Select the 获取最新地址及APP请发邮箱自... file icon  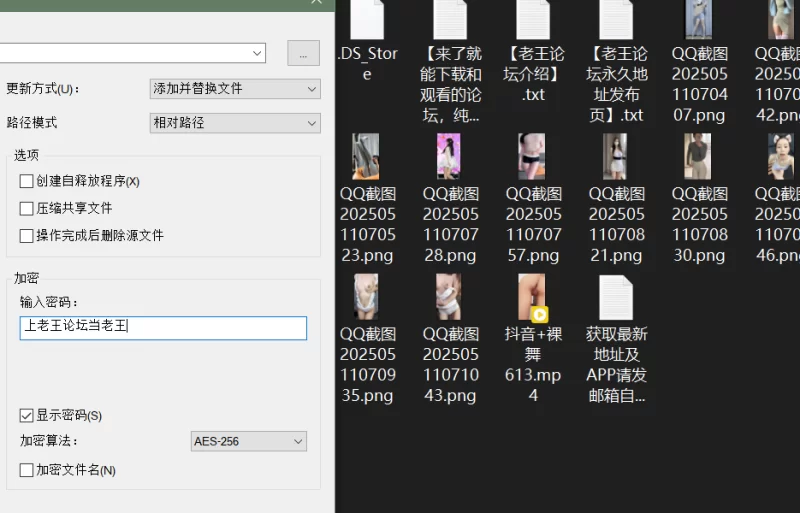616,298
